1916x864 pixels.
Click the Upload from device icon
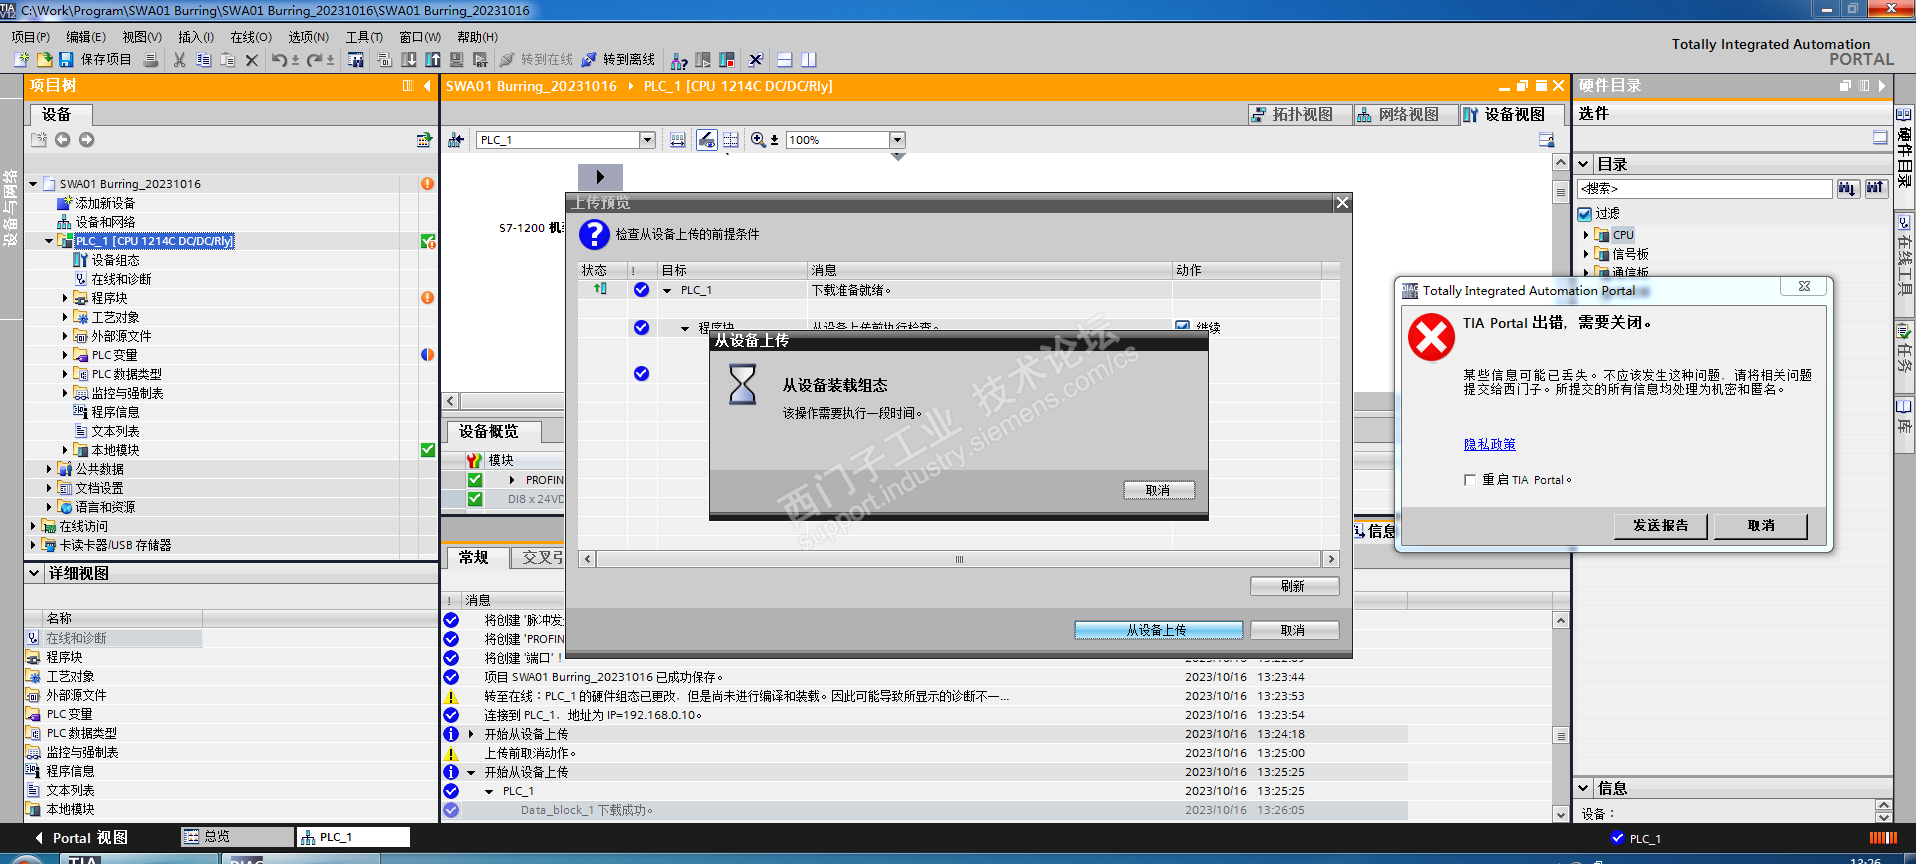433,60
